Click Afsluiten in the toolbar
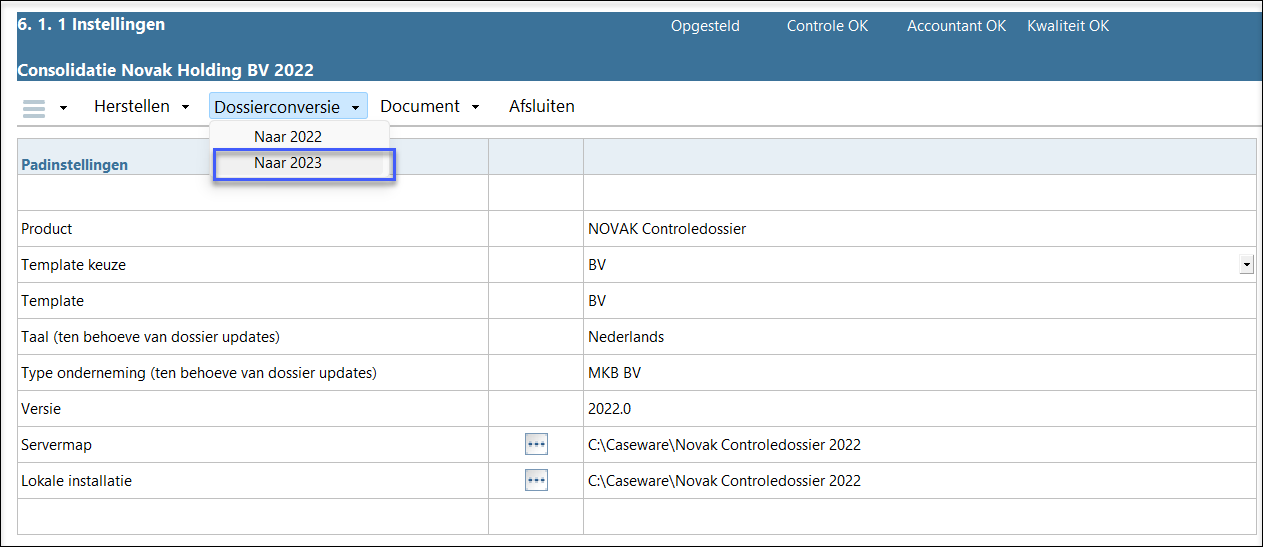Screen dimensions: 1263x547 coord(541,106)
